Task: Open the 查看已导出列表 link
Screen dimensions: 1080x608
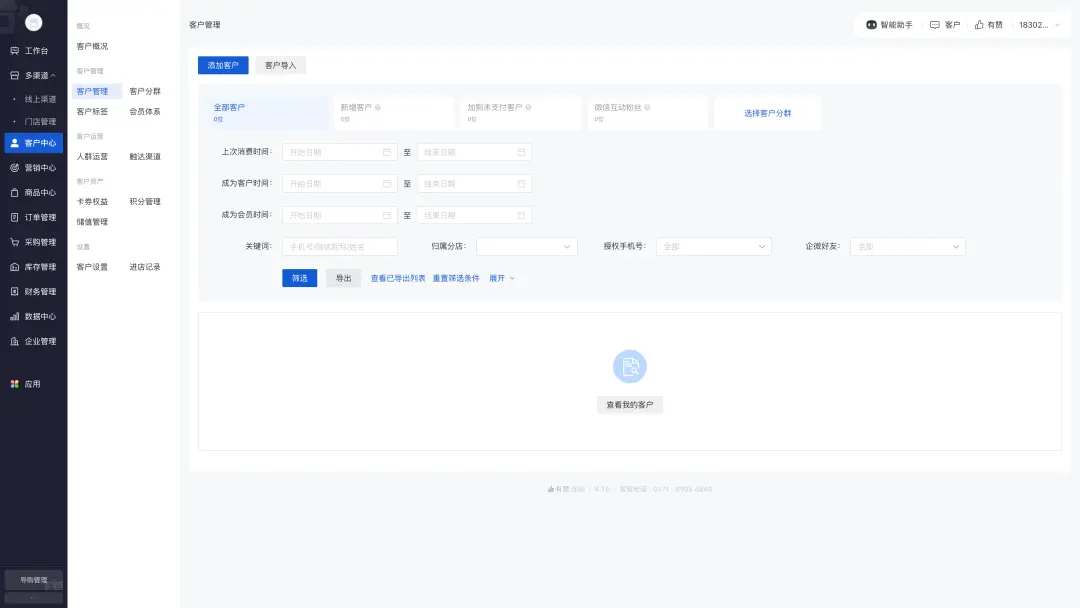Action: click(x=398, y=278)
